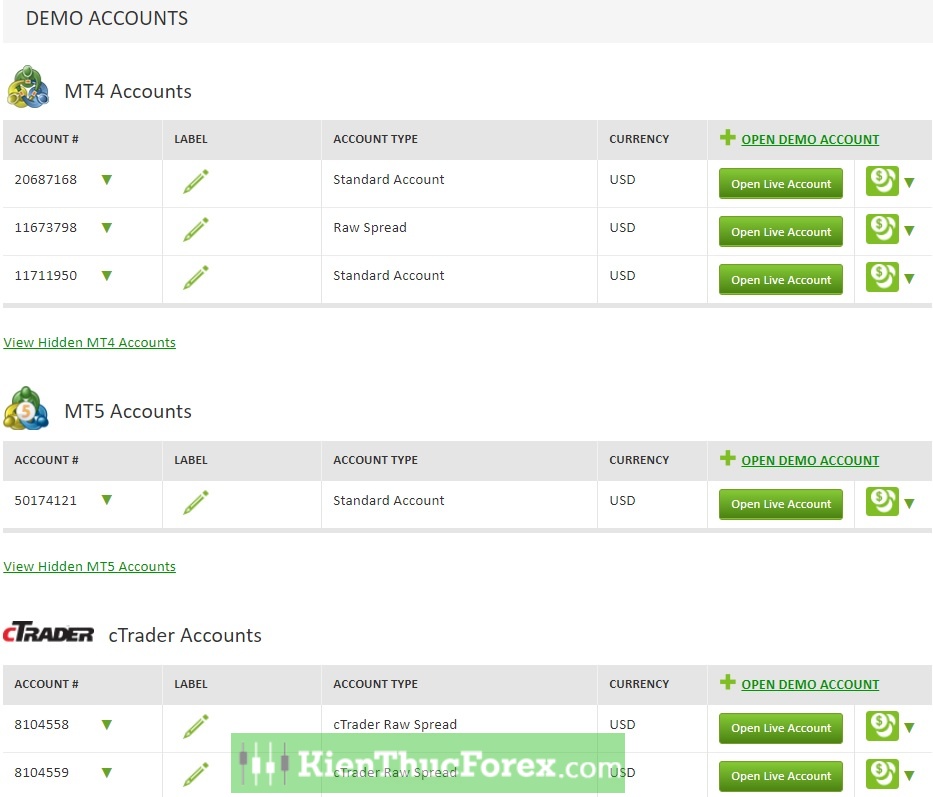The width and height of the screenshot is (933, 797).
Task: Click MT4 ACCOUNT # column header
Action: coord(46,139)
